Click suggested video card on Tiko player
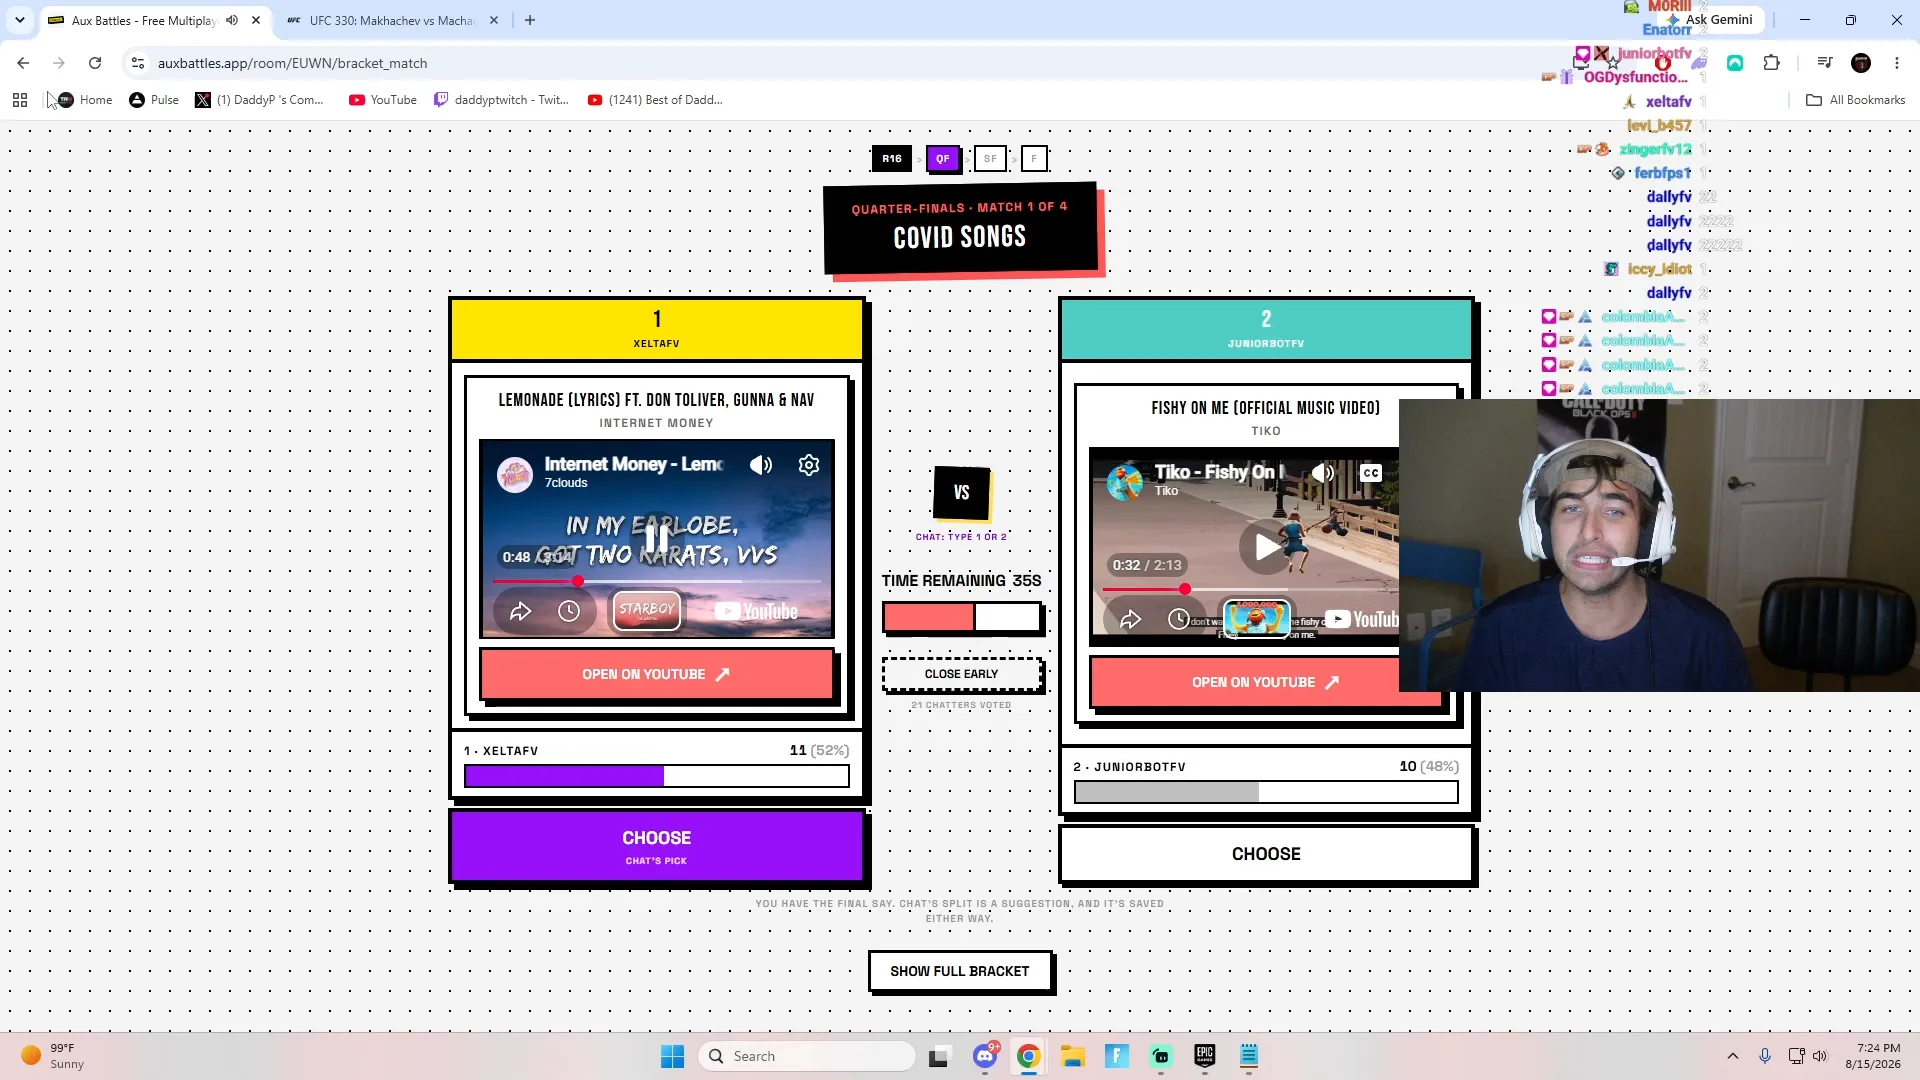Viewport: 1920px width, 1080px height. [1256, 618]
